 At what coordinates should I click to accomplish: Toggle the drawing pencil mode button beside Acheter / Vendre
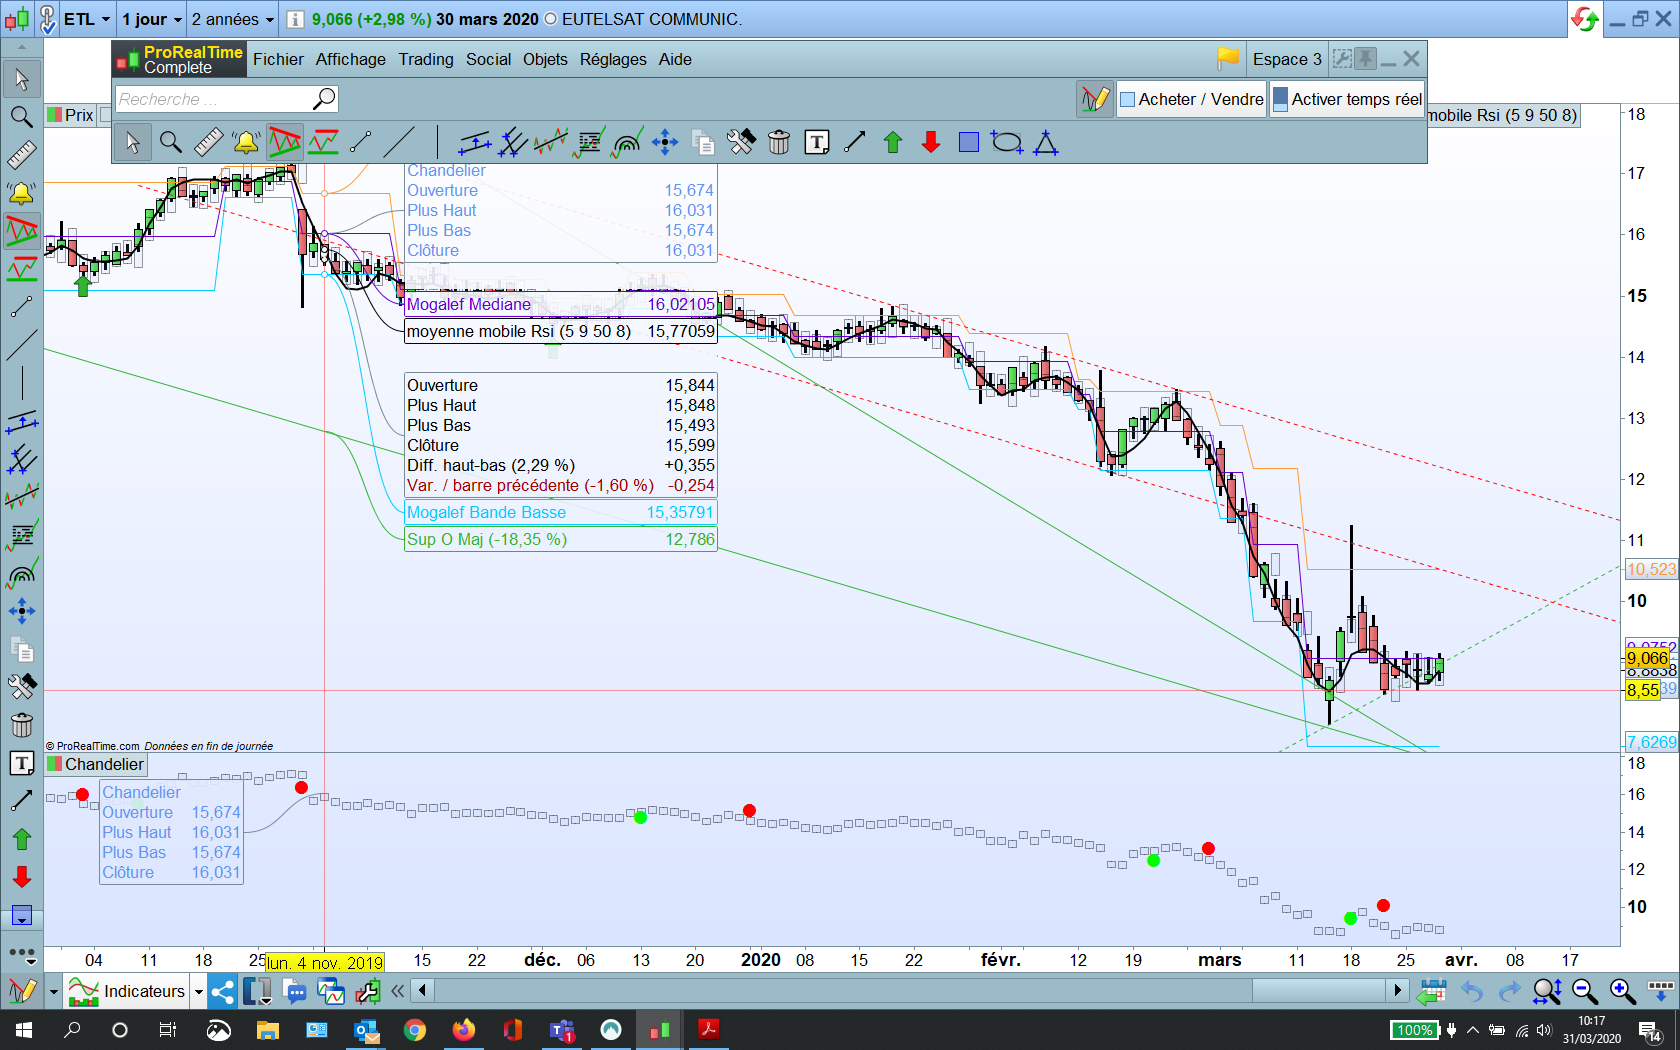click(x=1095, y=99)
